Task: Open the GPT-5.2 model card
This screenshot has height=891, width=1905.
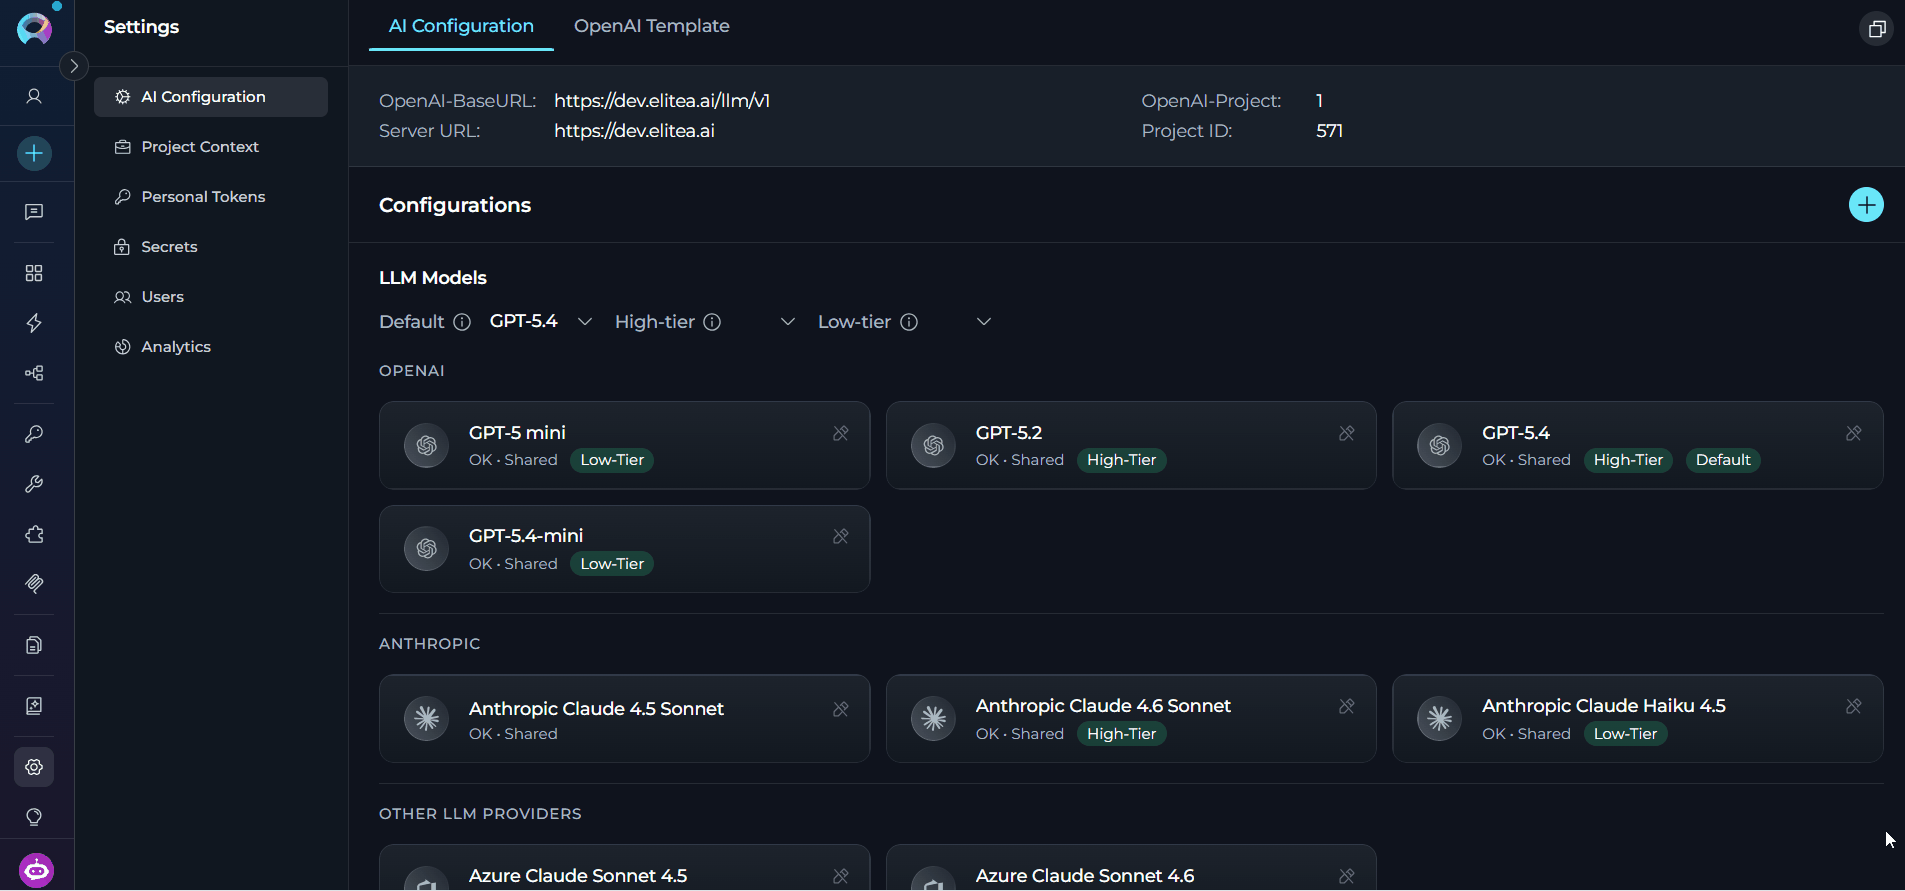Action: point(1131,445)
